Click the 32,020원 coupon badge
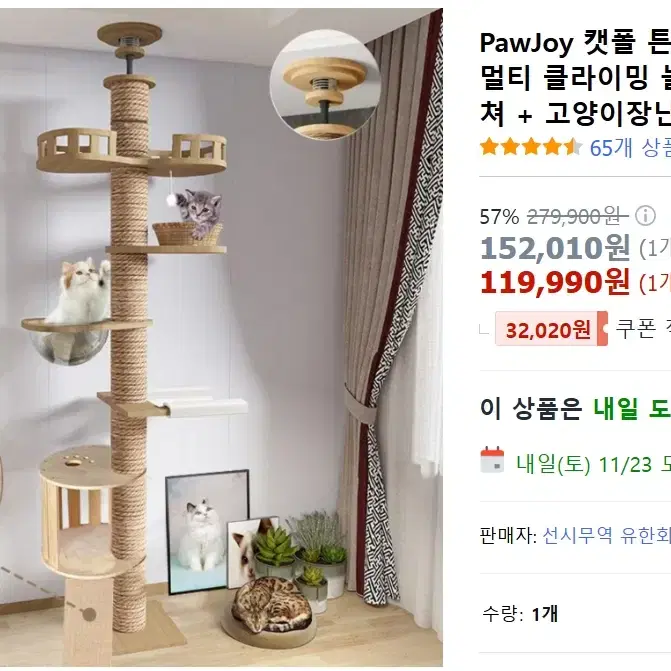 [x=551, y=329]
